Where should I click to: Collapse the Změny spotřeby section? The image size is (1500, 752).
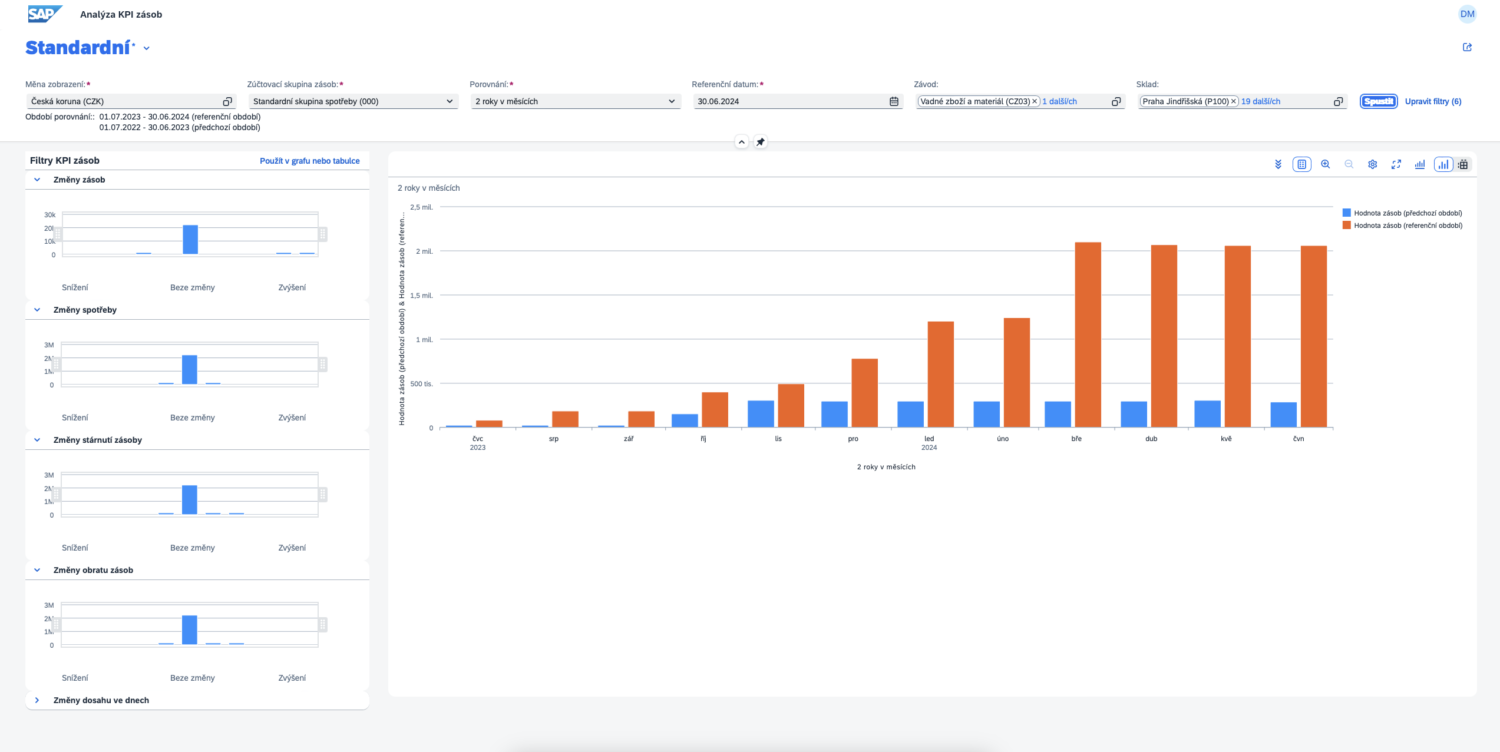tap(37, 310)
